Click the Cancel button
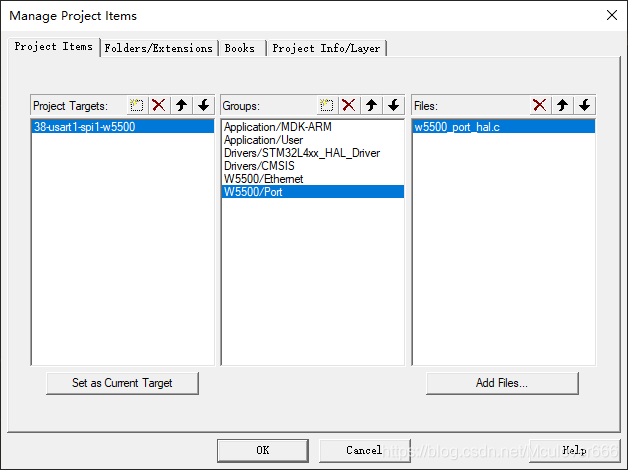The width and height of the screenshot is (628, 470). point(364,450)
